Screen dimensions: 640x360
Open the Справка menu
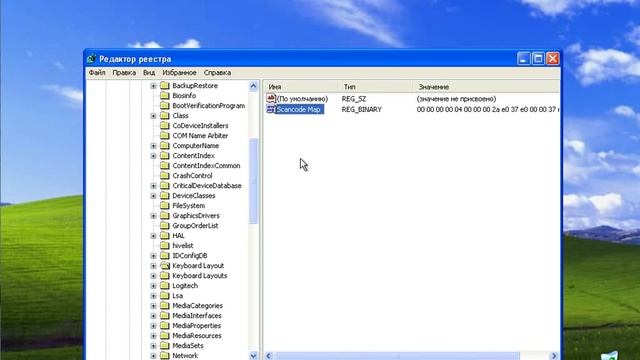[217, 73]
